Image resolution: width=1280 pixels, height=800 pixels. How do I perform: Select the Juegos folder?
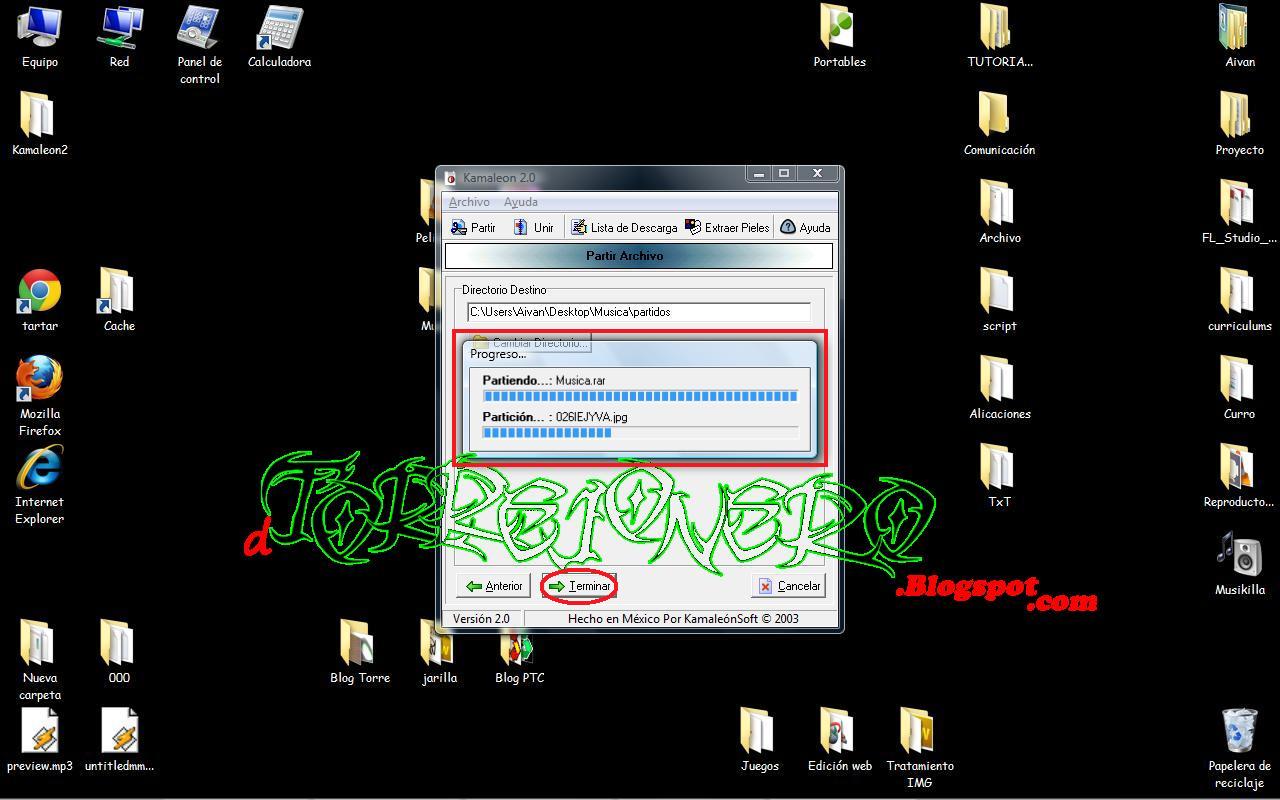[759, 740]
